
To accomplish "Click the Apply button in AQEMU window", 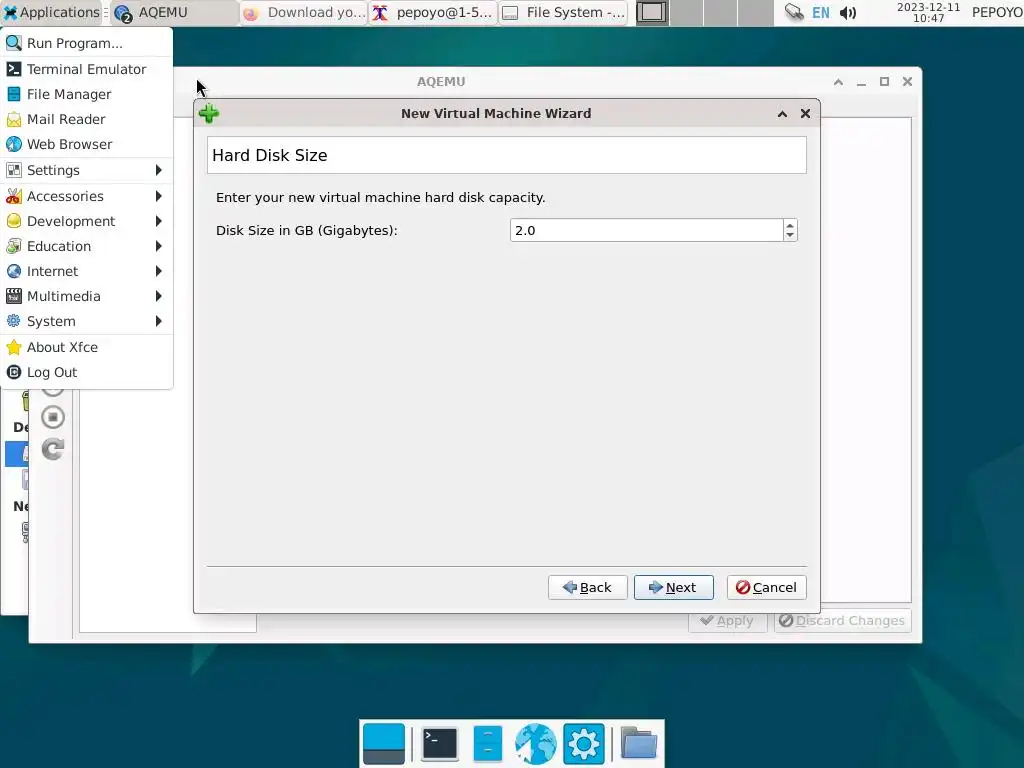I will click(x=728, y=620).
